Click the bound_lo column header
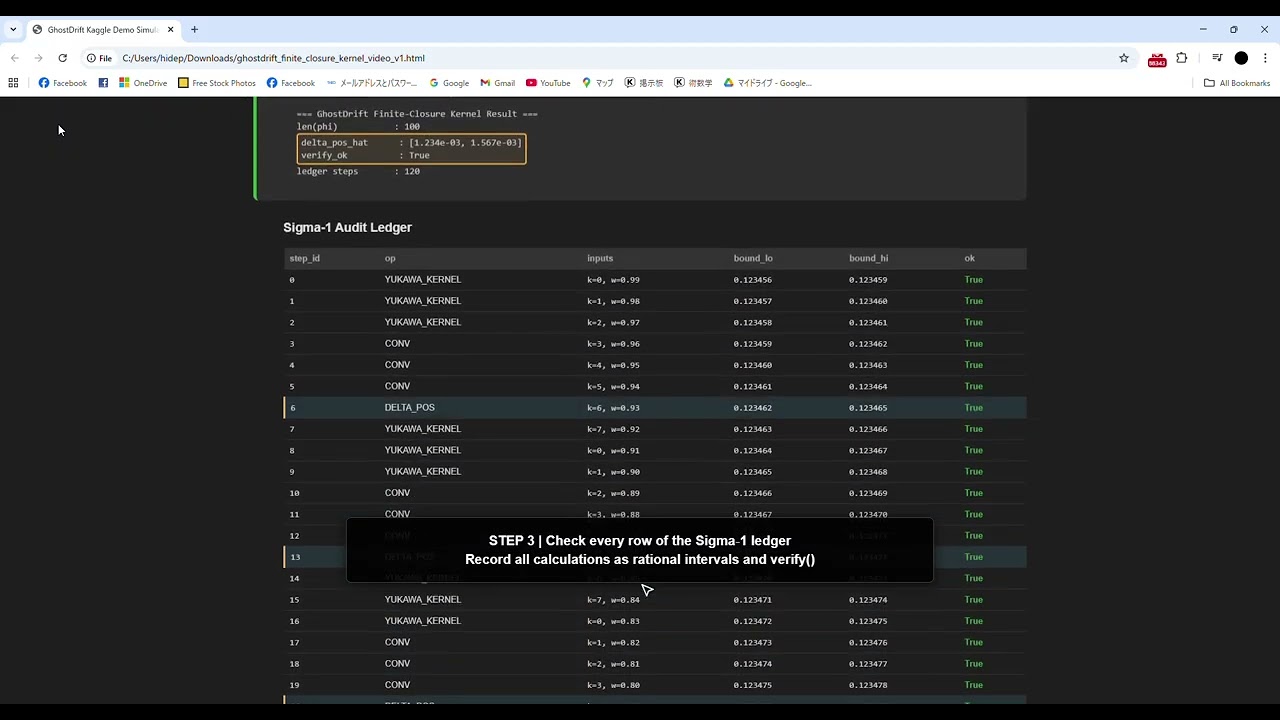The height and width of the screenshot is (720, 1280). point(753,259)
